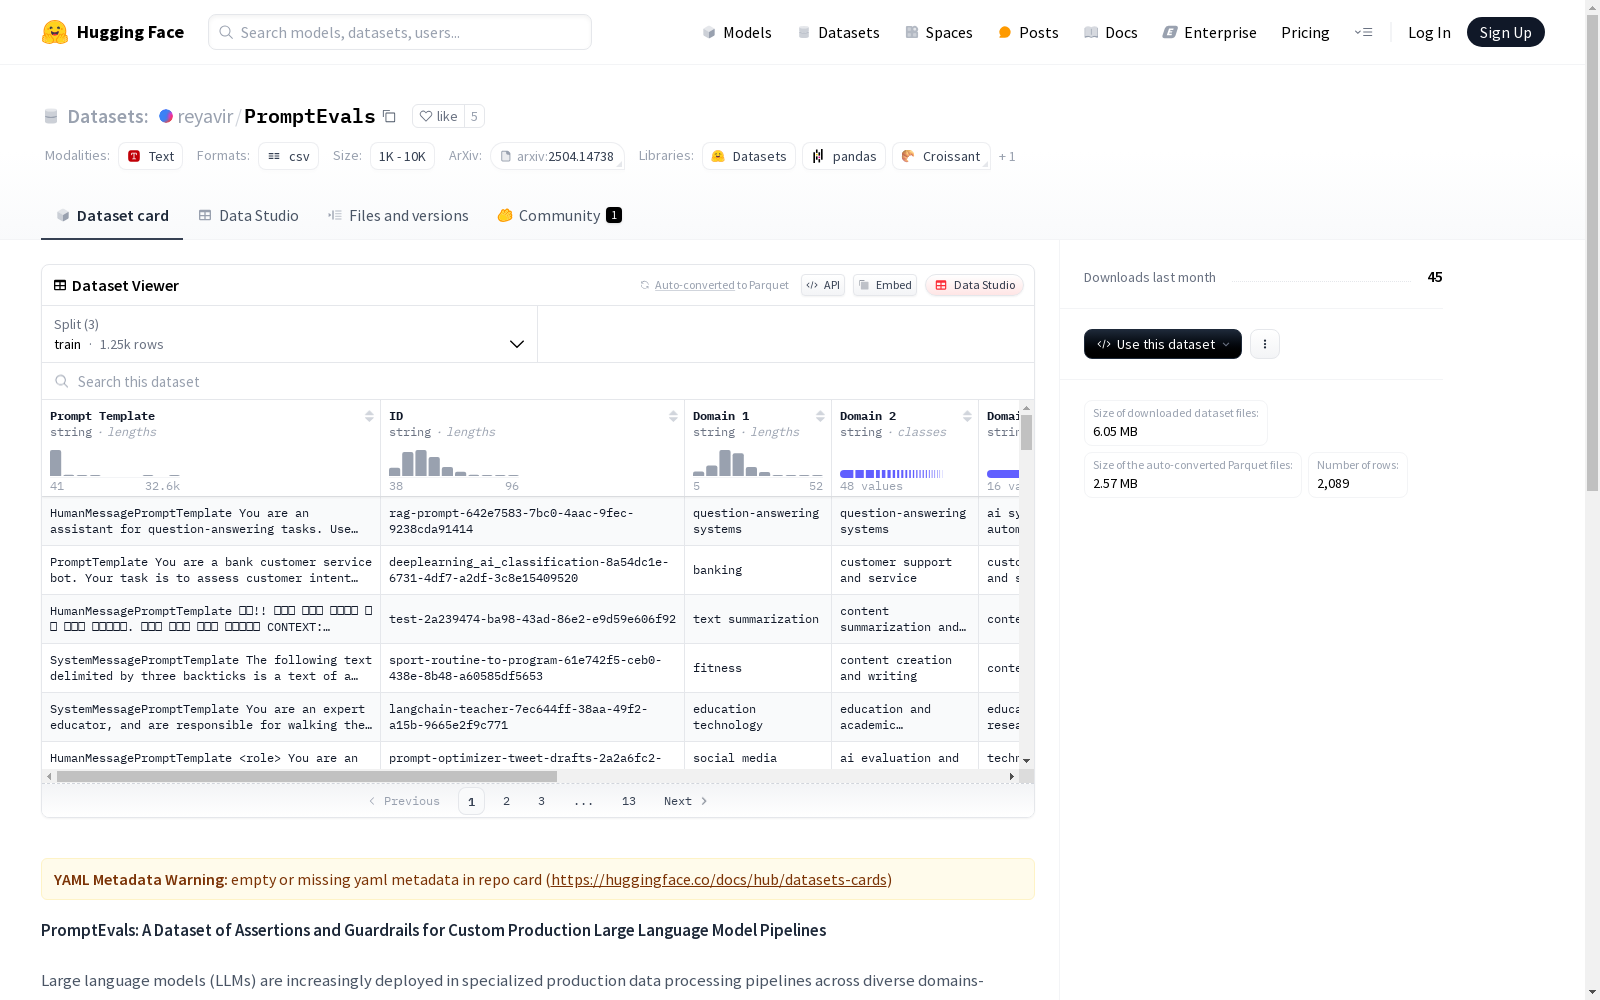
Task: Click the Prompt Template lengths histogram
Action: [x=115, y=463]
